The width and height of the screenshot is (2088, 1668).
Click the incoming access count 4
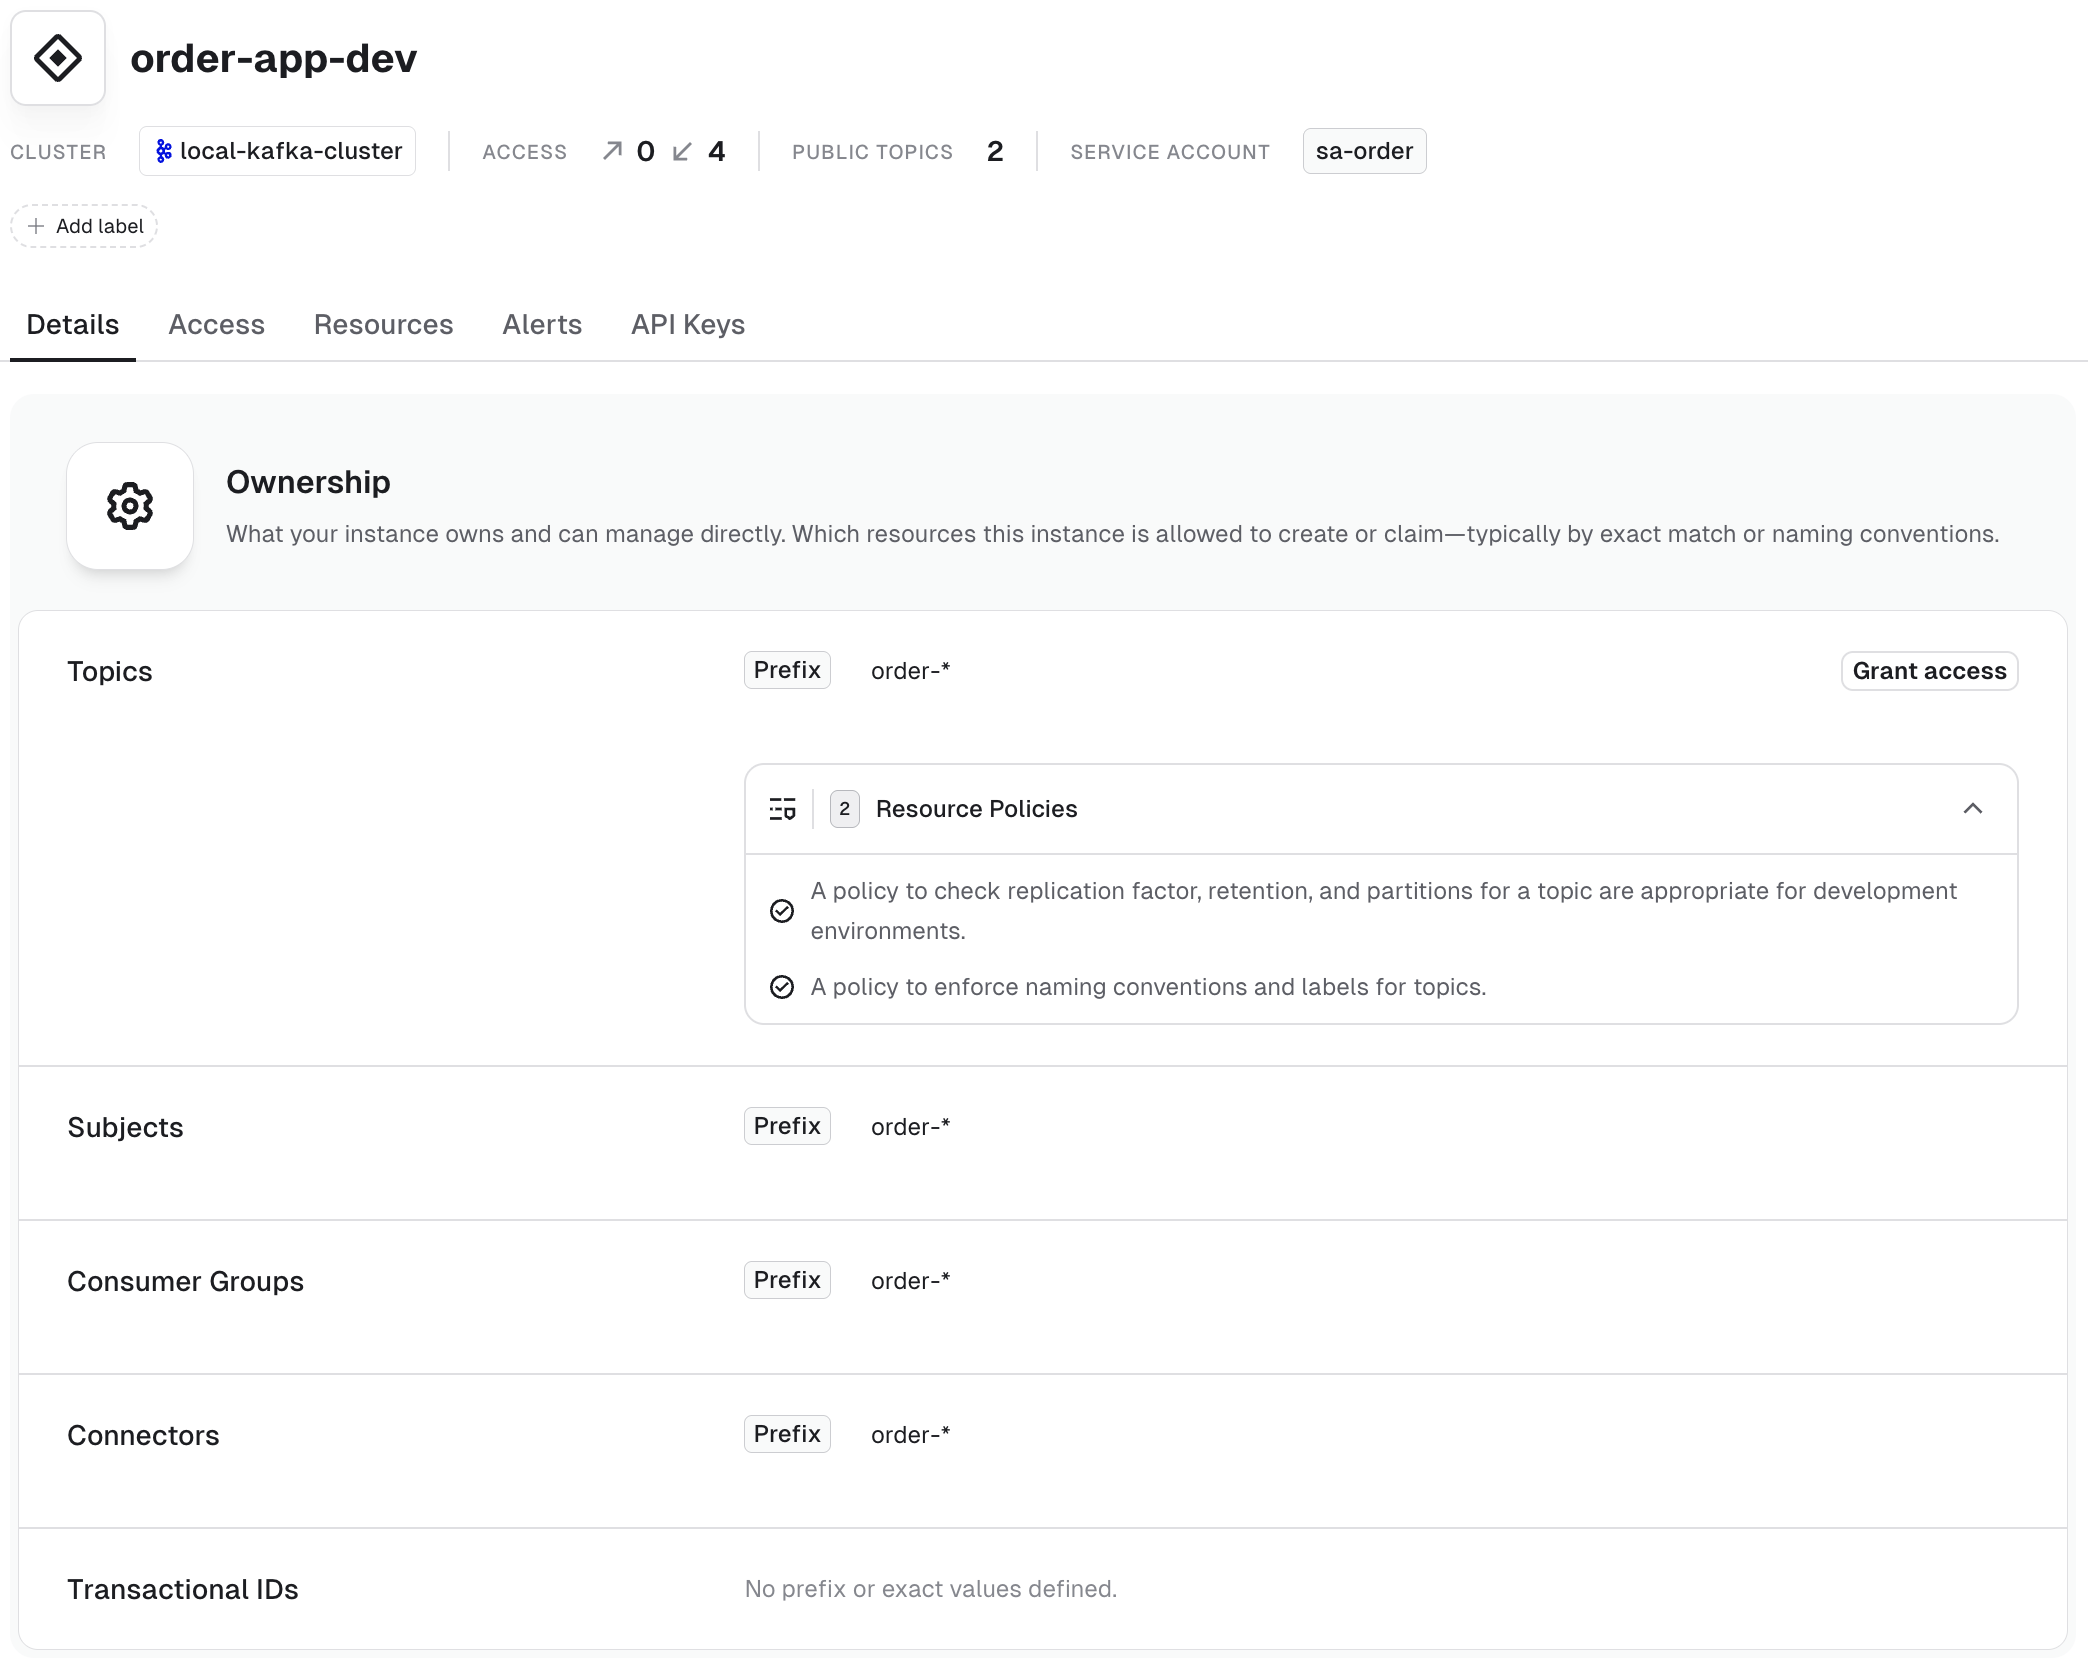717,151
